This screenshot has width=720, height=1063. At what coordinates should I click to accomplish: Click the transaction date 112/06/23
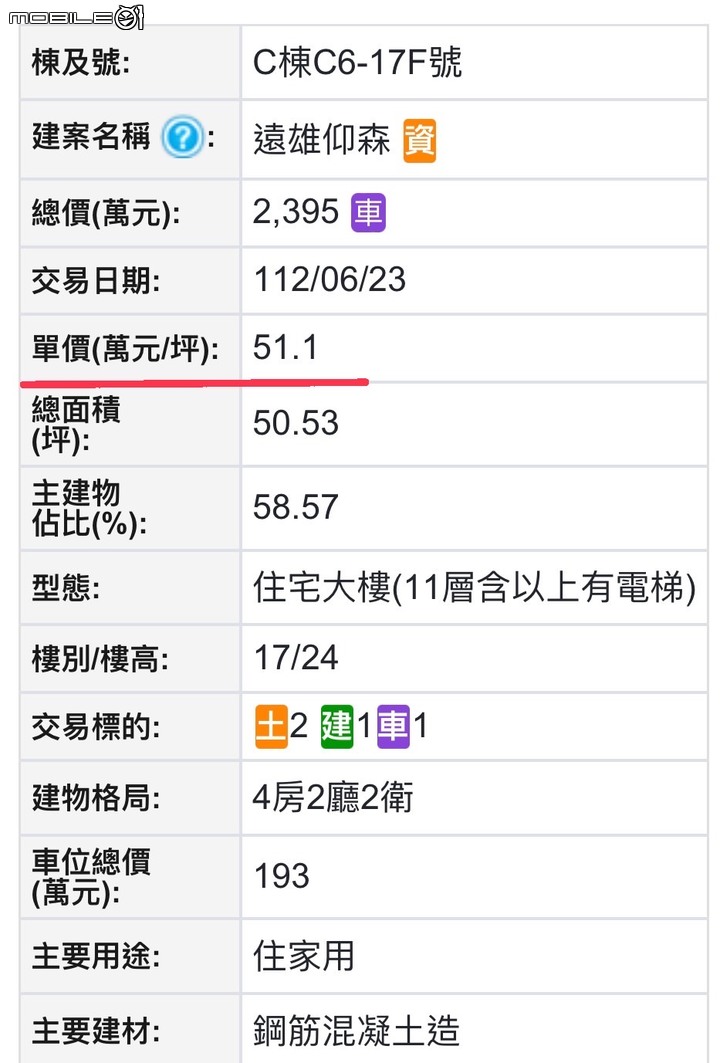point(329,279)
